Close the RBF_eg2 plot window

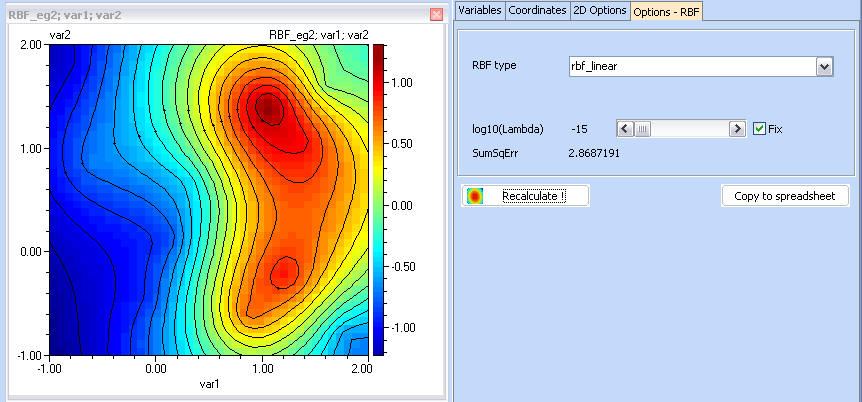tap(435, 15)
